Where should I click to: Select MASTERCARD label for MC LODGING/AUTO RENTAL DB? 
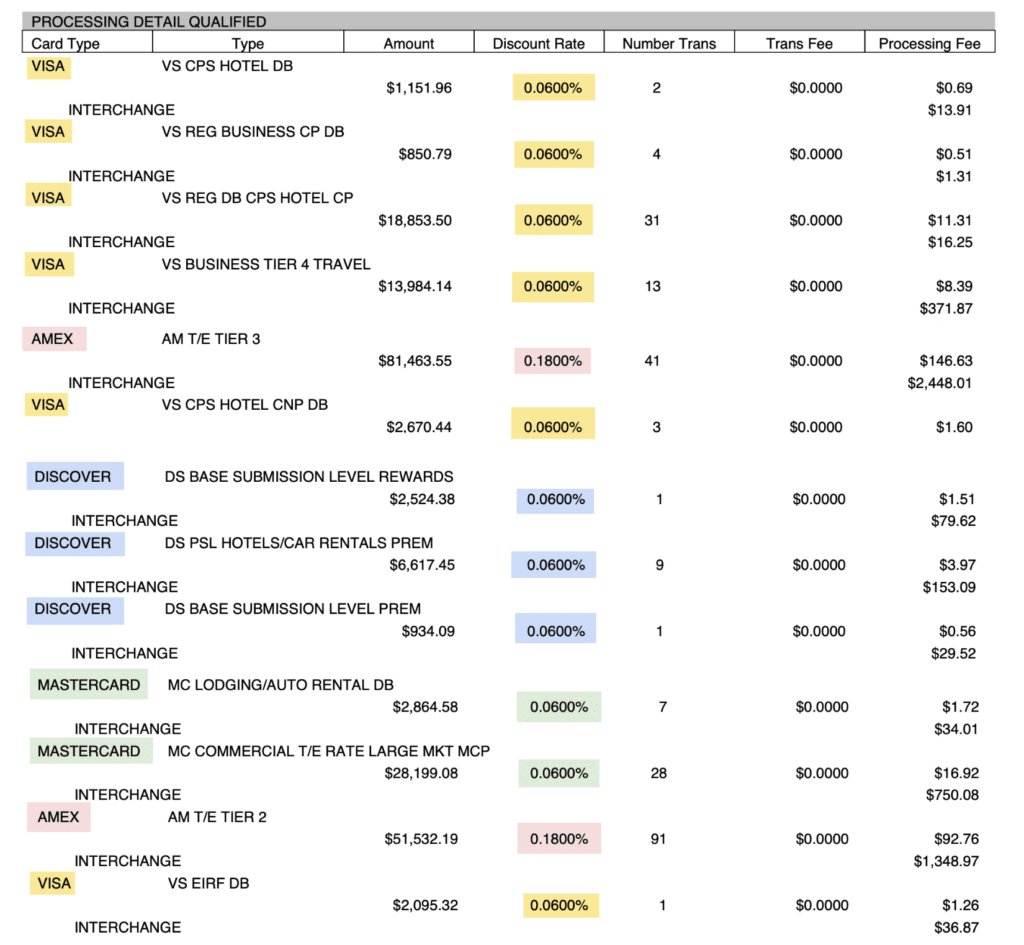88,685
